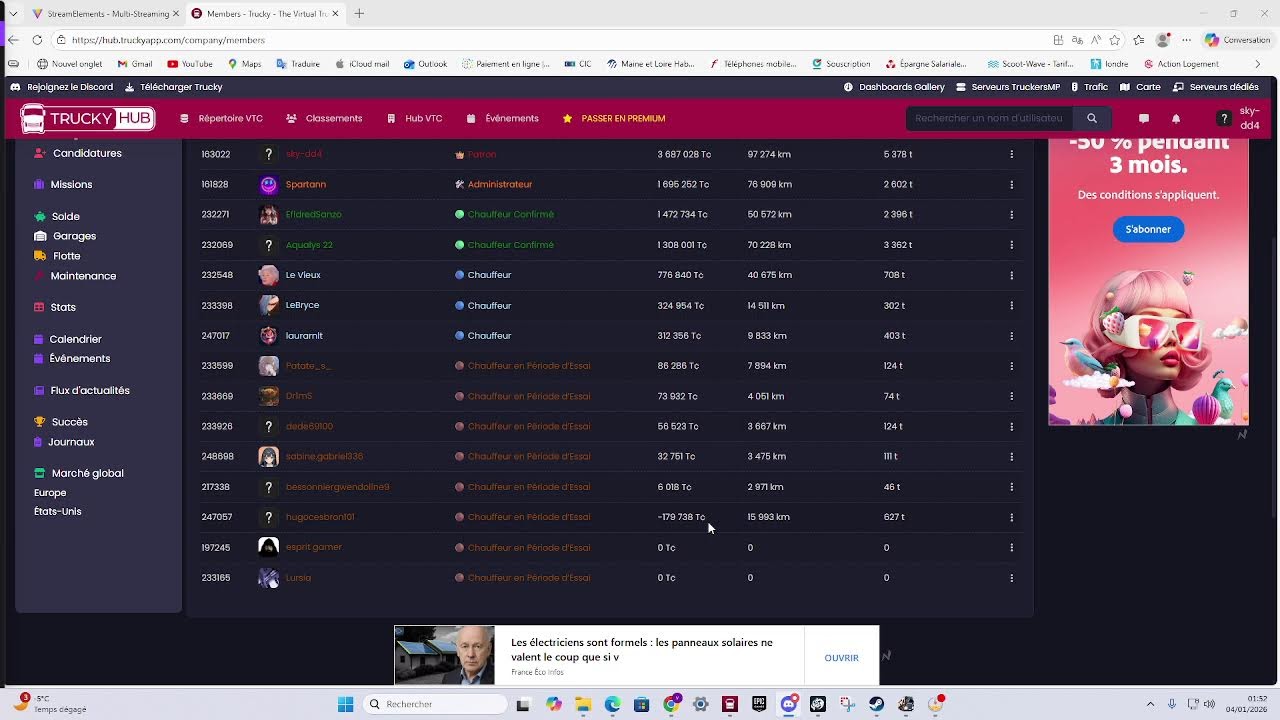Bookmark page with star icon

[1114, 40]
